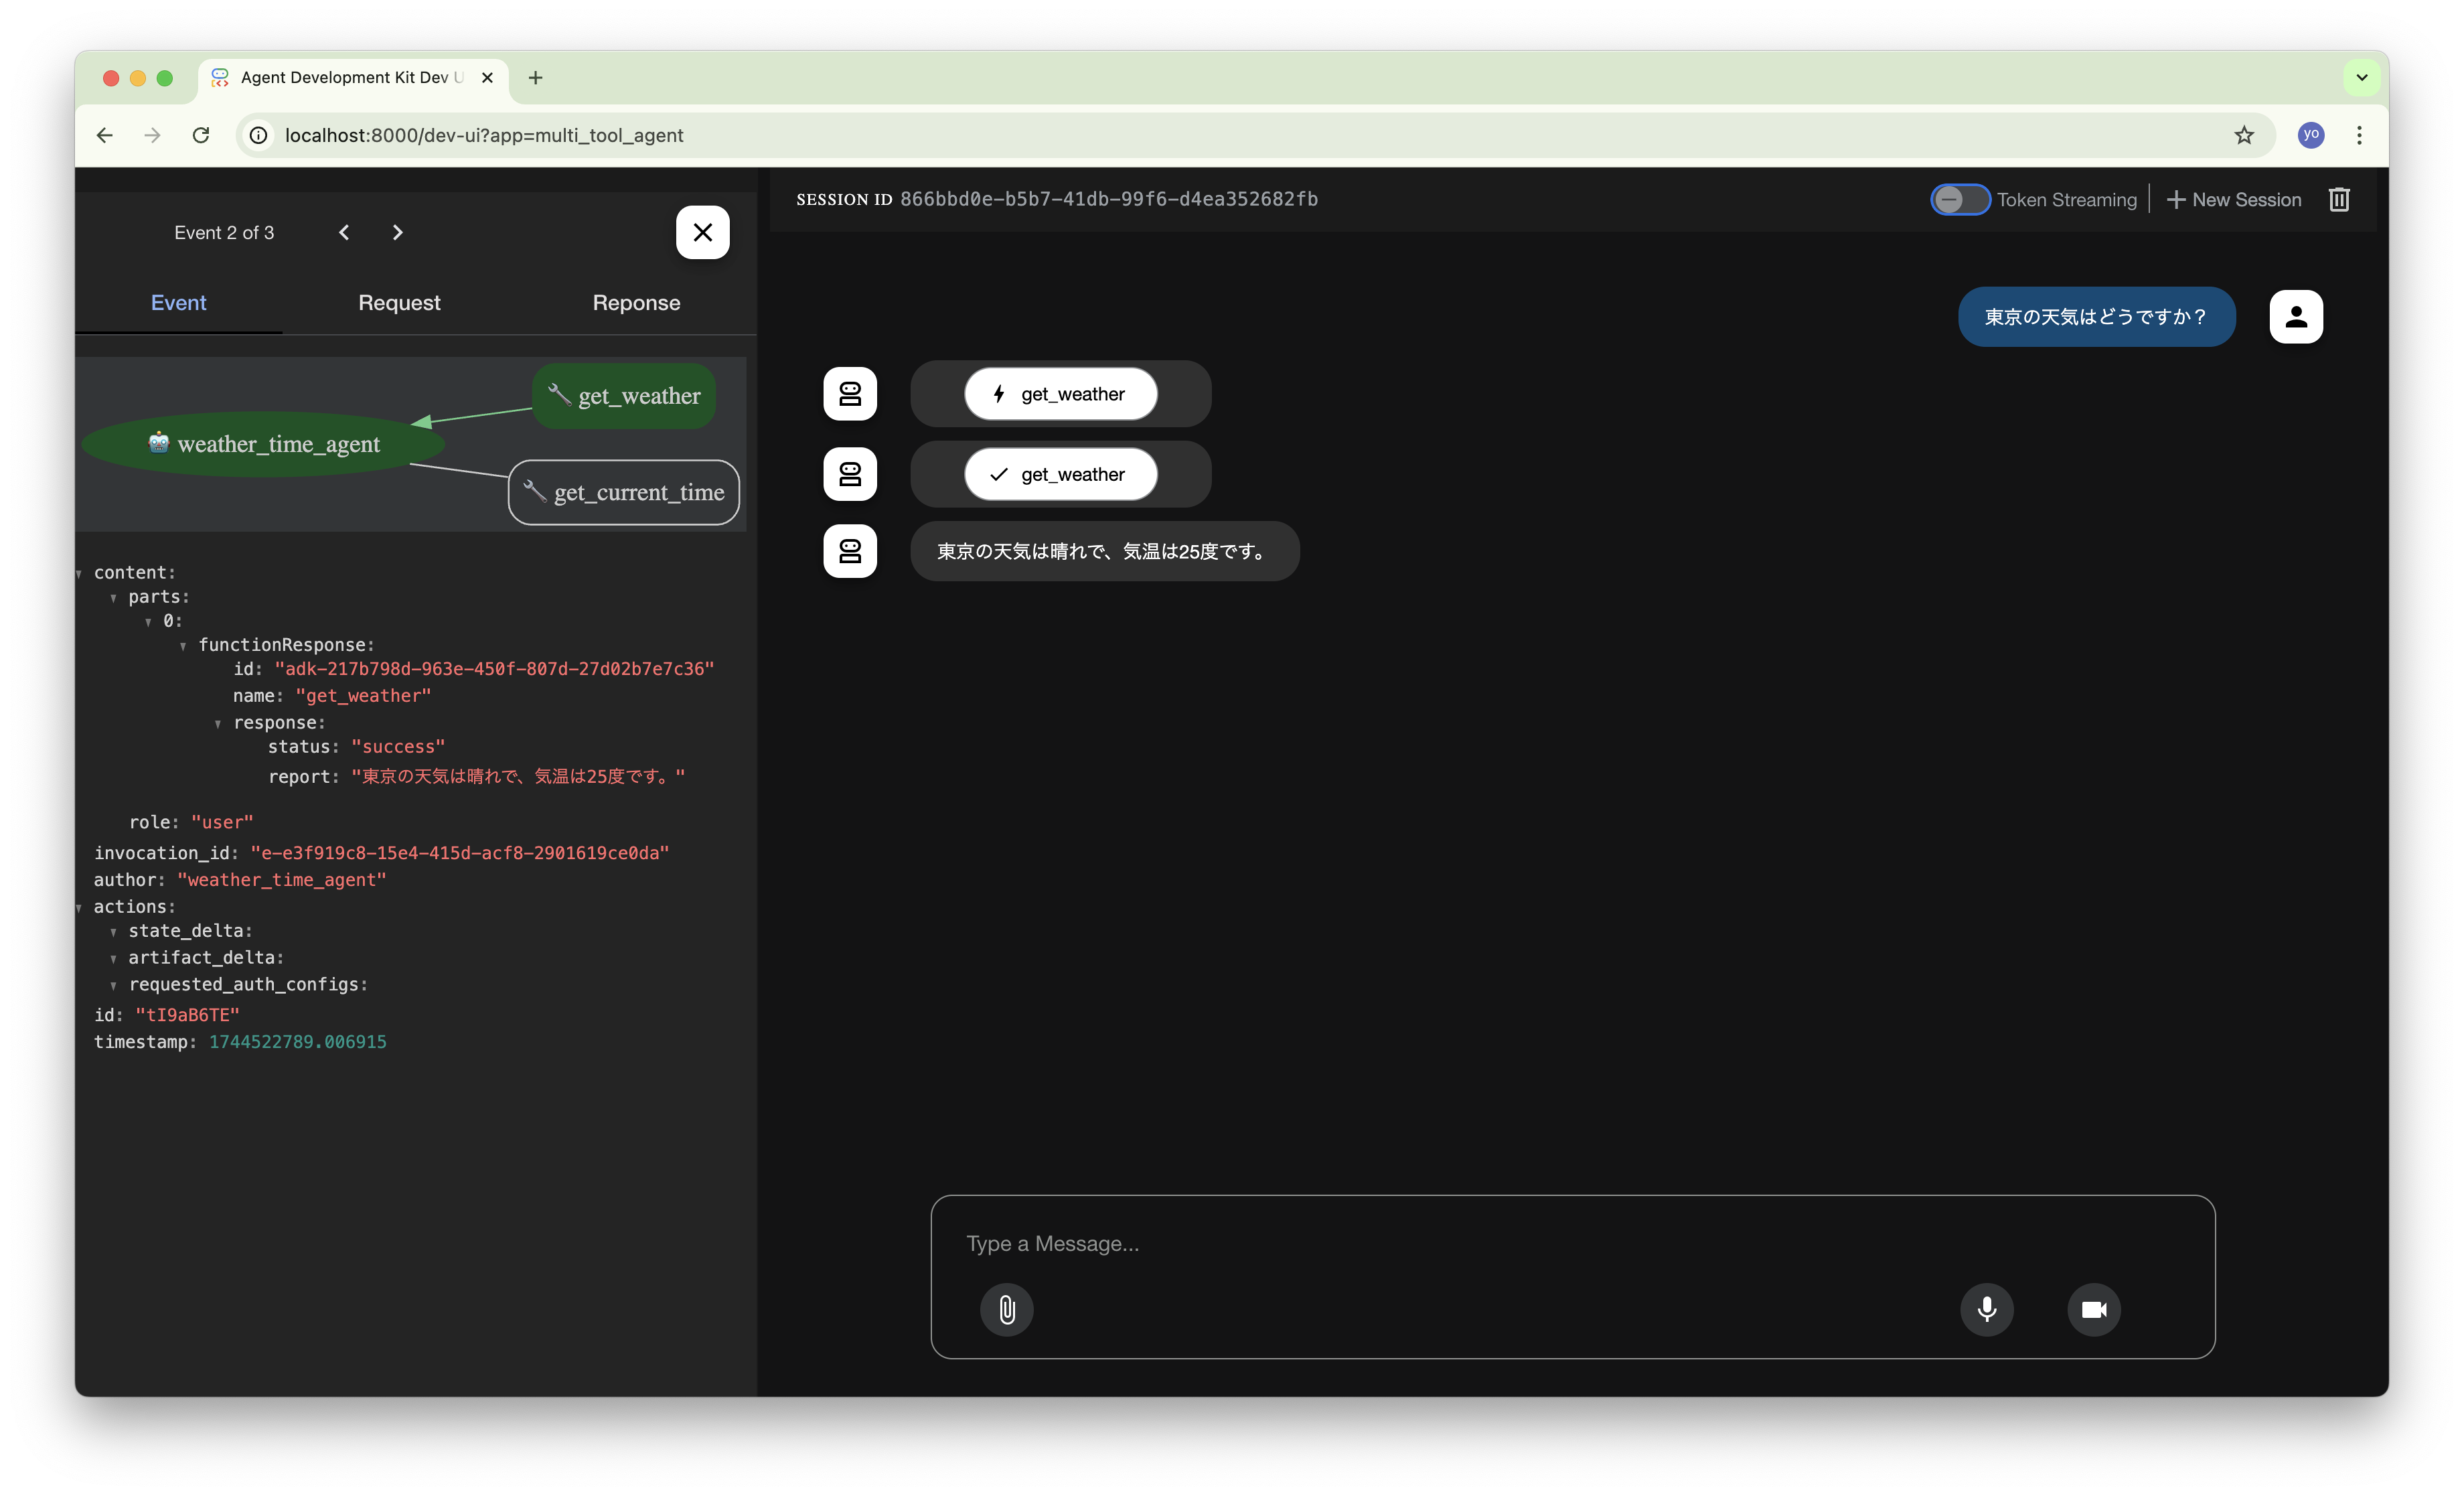The image size is (2464, 1496).
Task: Open the yo browser profile avatar
Action: point(2310,135)
